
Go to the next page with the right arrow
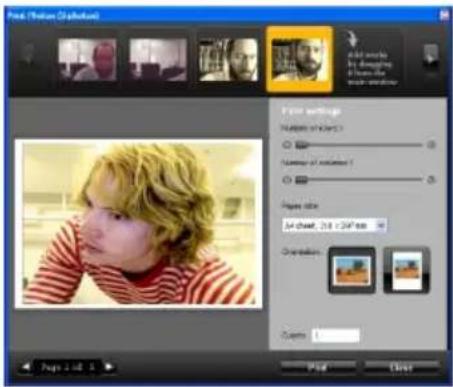(x=109, y=367)
